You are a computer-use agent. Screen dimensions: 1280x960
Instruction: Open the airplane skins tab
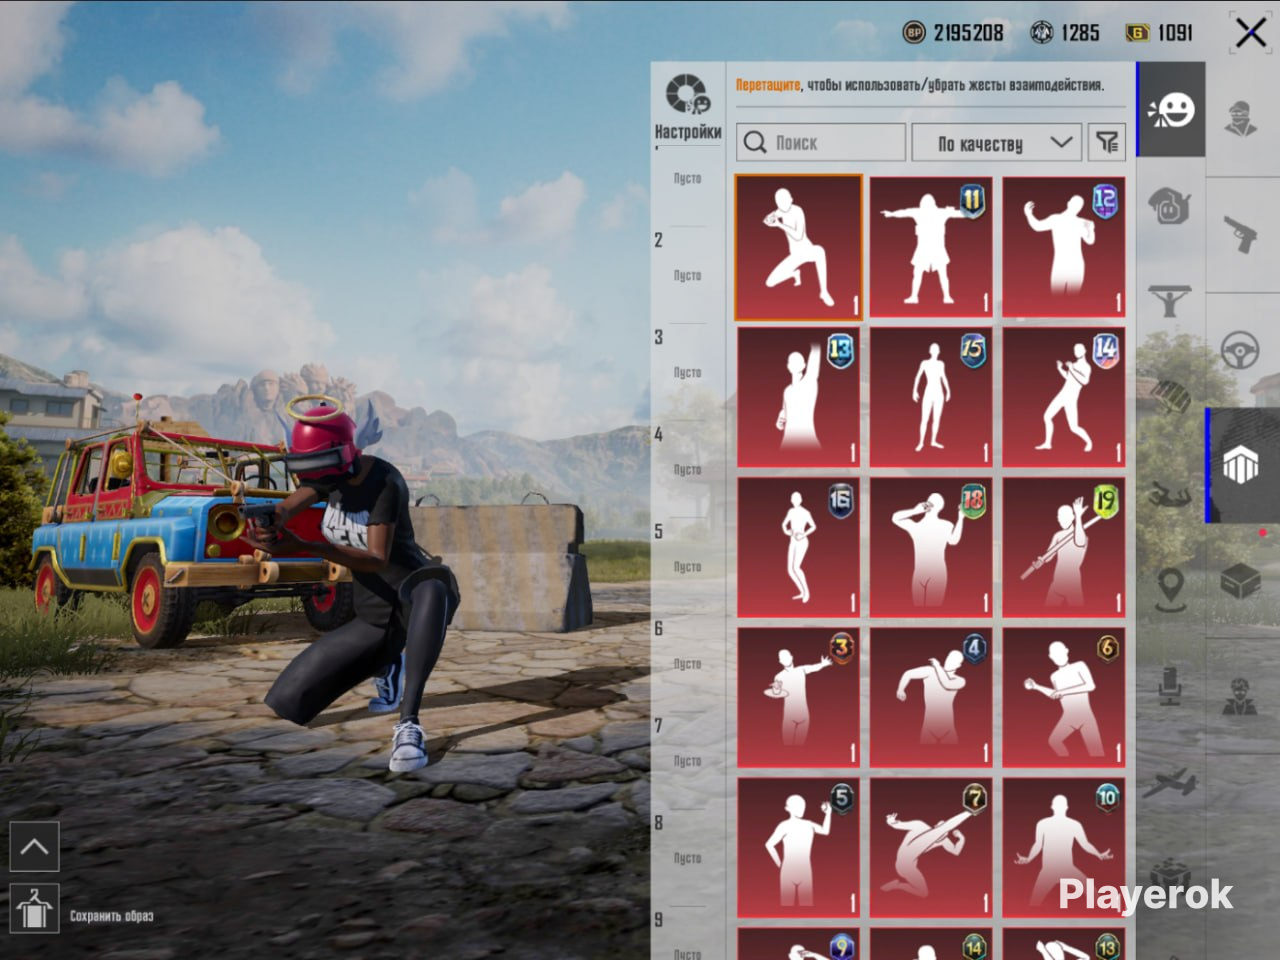click(x=1169, y=782)
